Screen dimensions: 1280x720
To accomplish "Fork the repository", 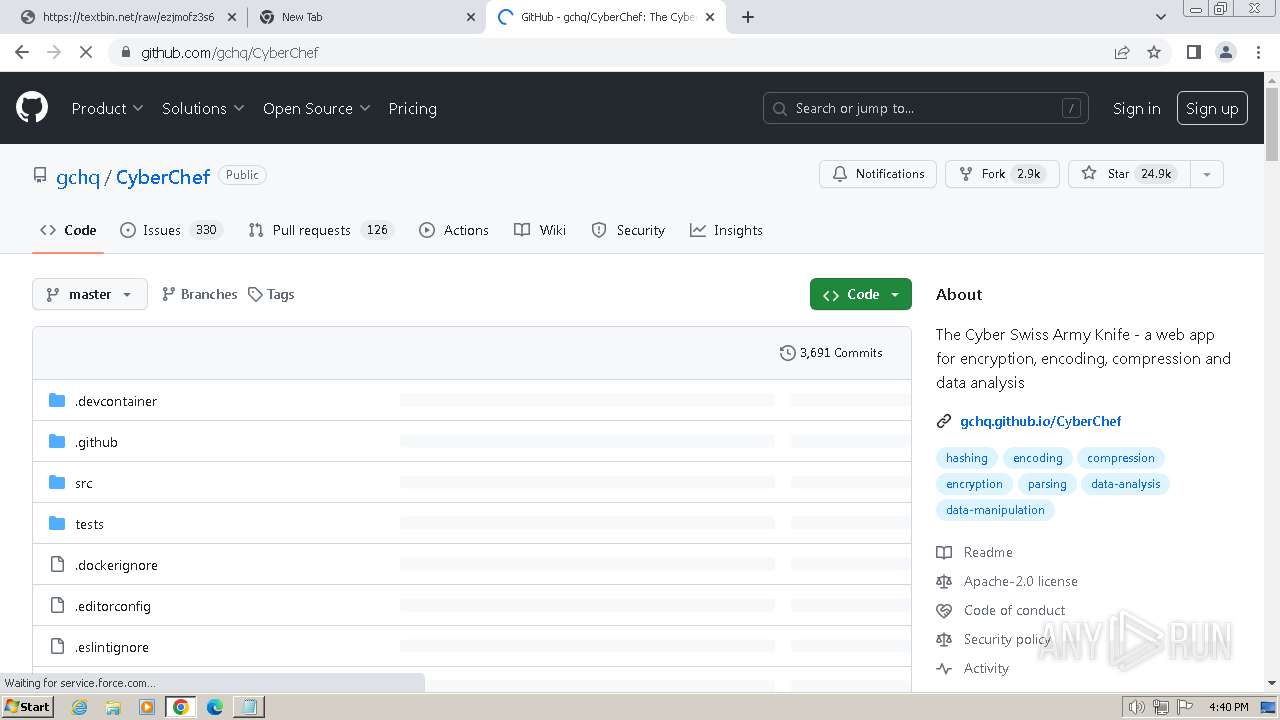I will point(1002,174).
